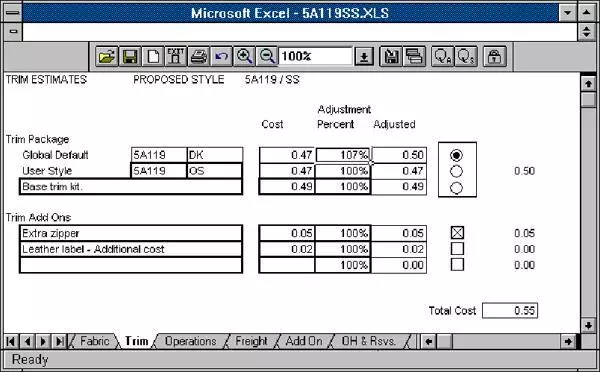The image size is (600, 372).
Task: Click the Ready status bar text
Action: [x=30, y=360]
